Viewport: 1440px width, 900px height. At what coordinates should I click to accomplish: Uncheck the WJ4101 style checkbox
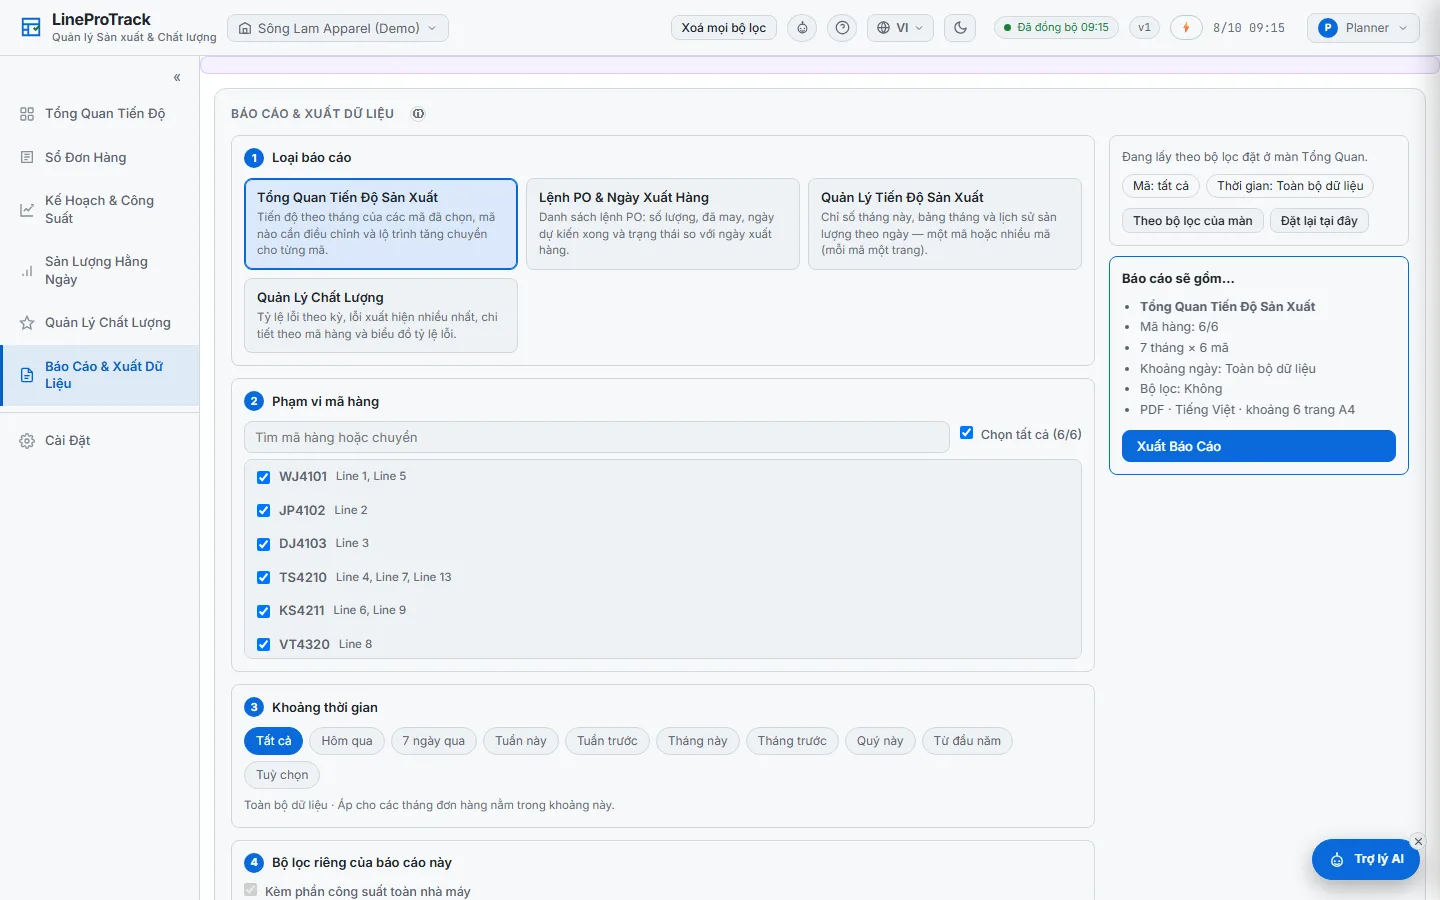pos(264,477)
